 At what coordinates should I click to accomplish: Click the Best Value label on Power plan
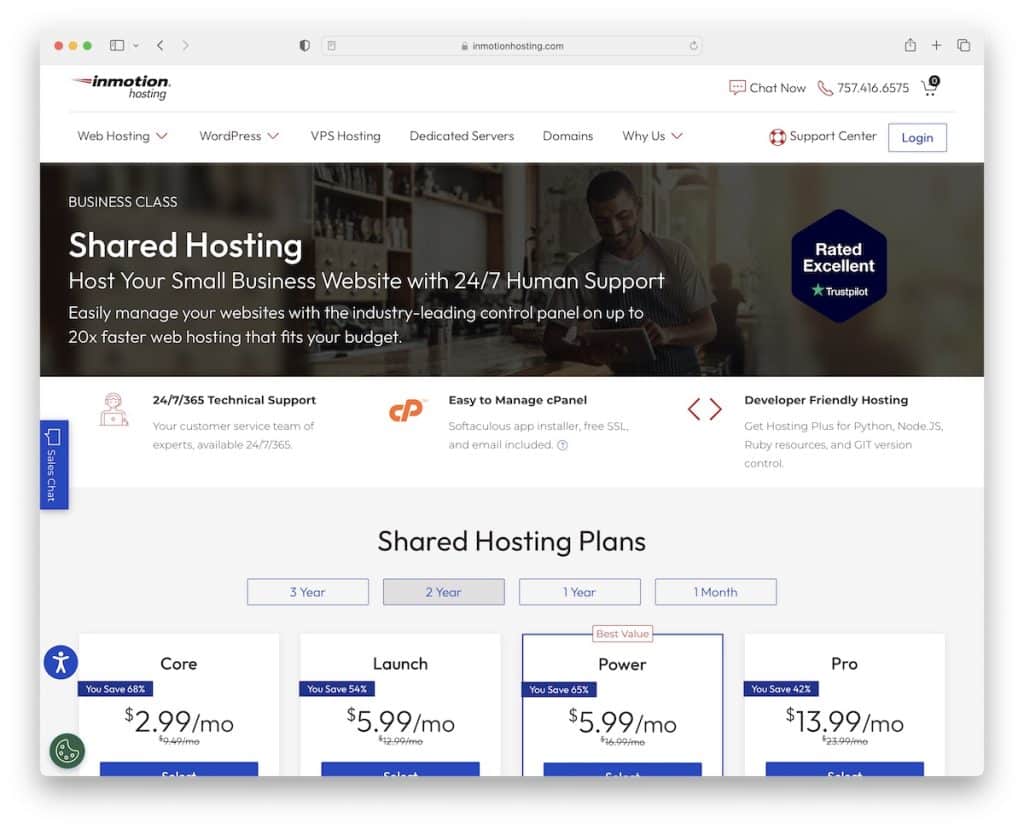point(622,634)
